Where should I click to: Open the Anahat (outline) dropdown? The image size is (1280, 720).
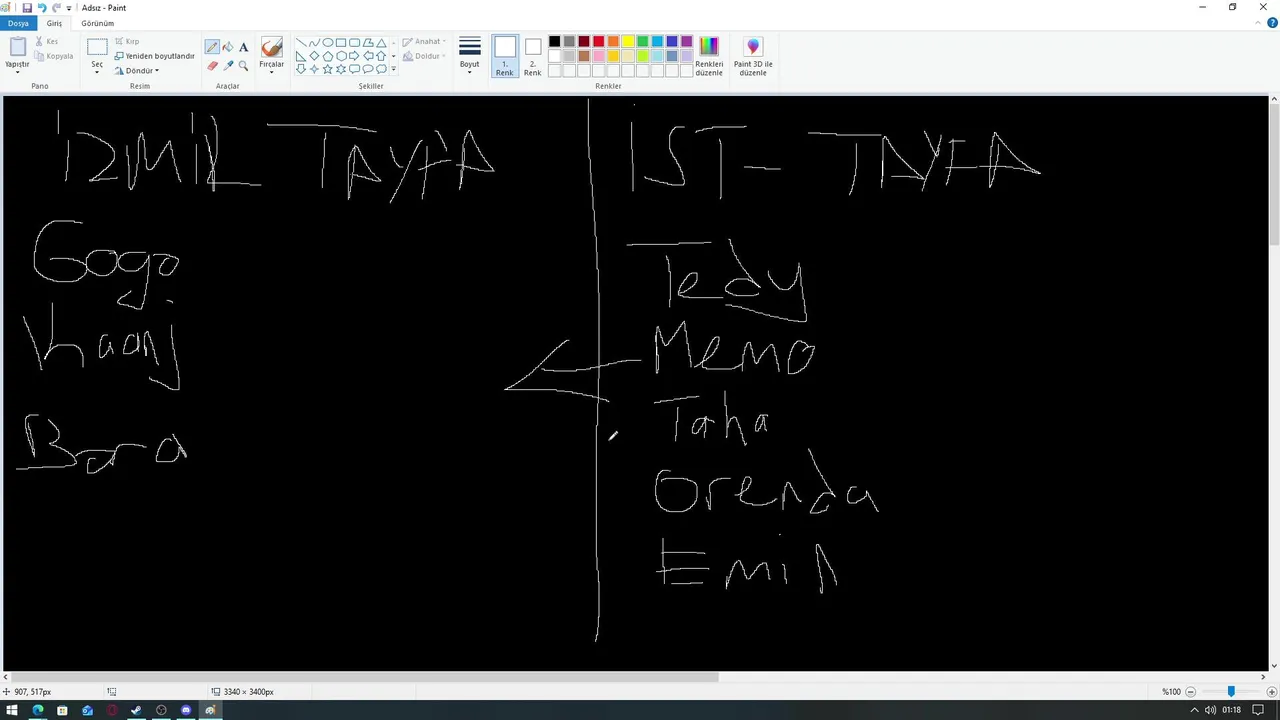(x=425, y=42)
